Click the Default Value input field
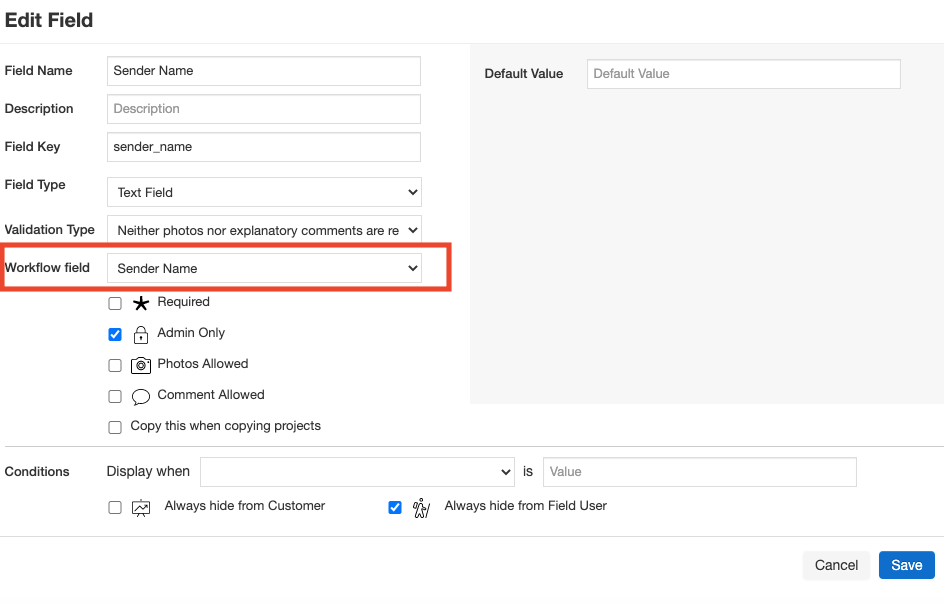Image resolution: width=944 pixels, height=605 pixels. click(743, 73)
